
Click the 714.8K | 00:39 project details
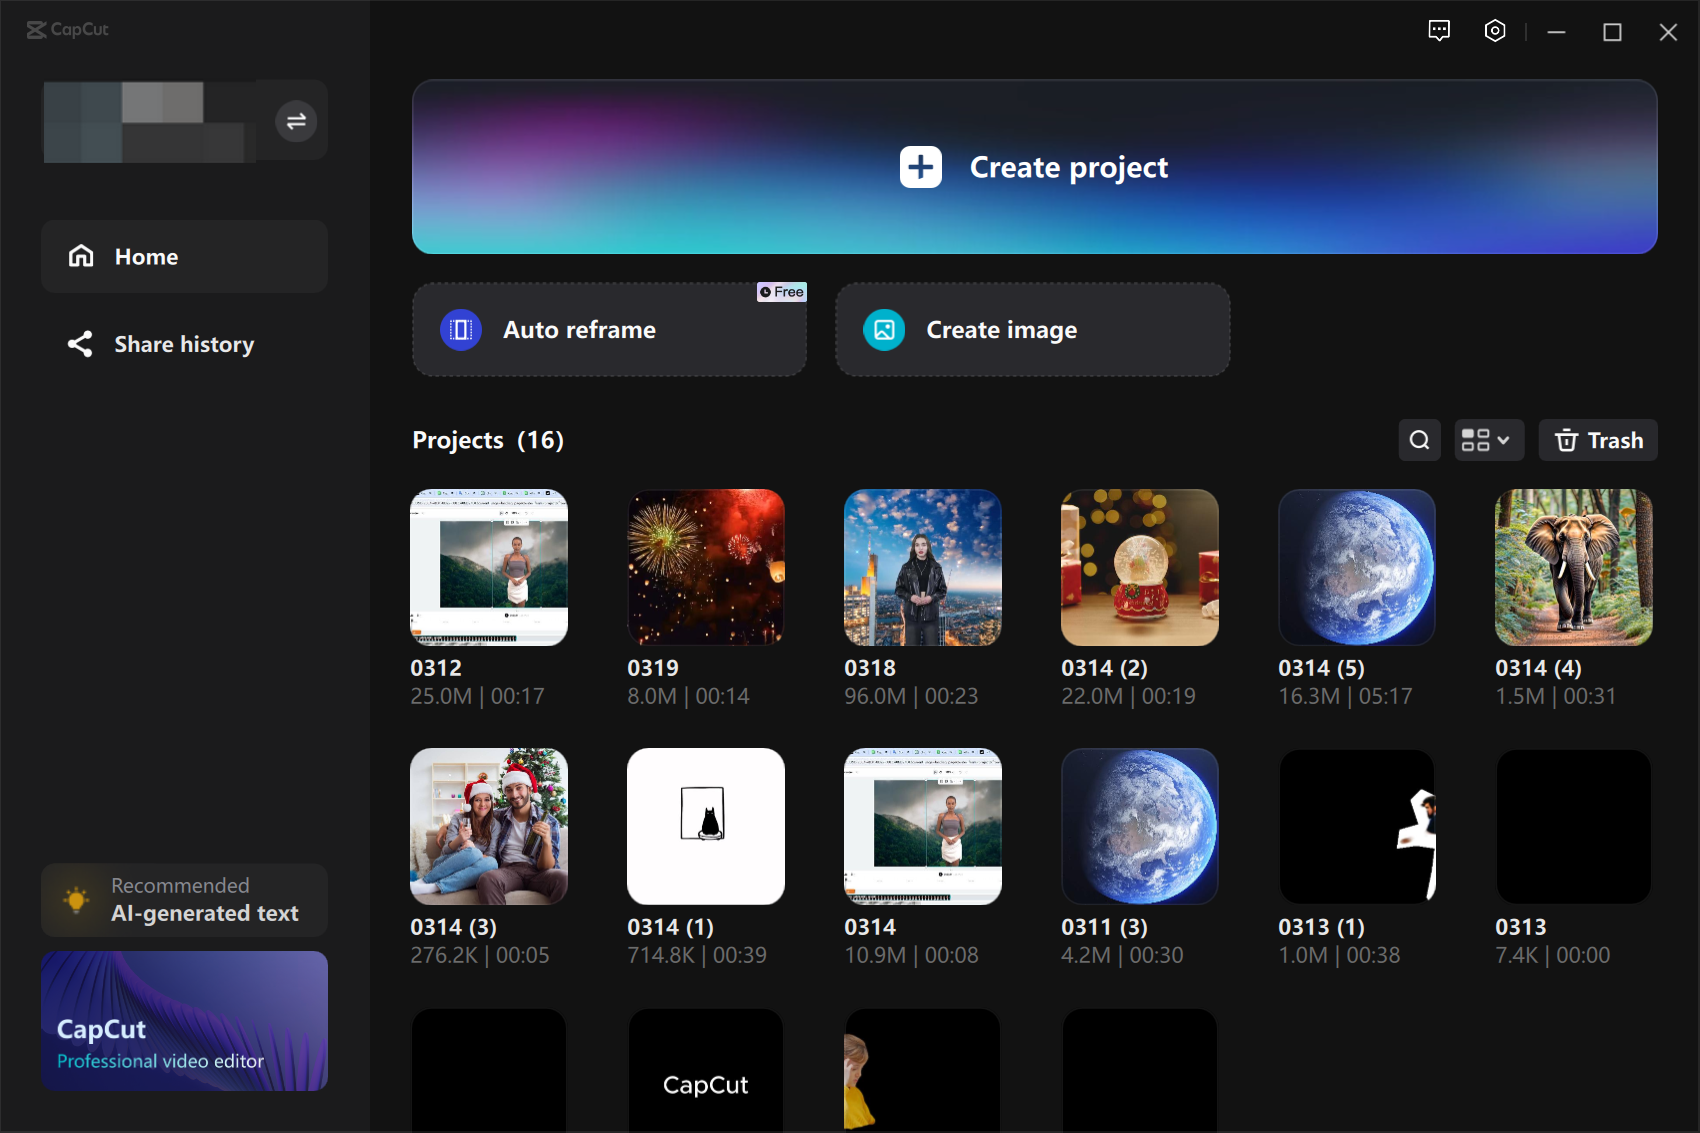tap(697, 955)
